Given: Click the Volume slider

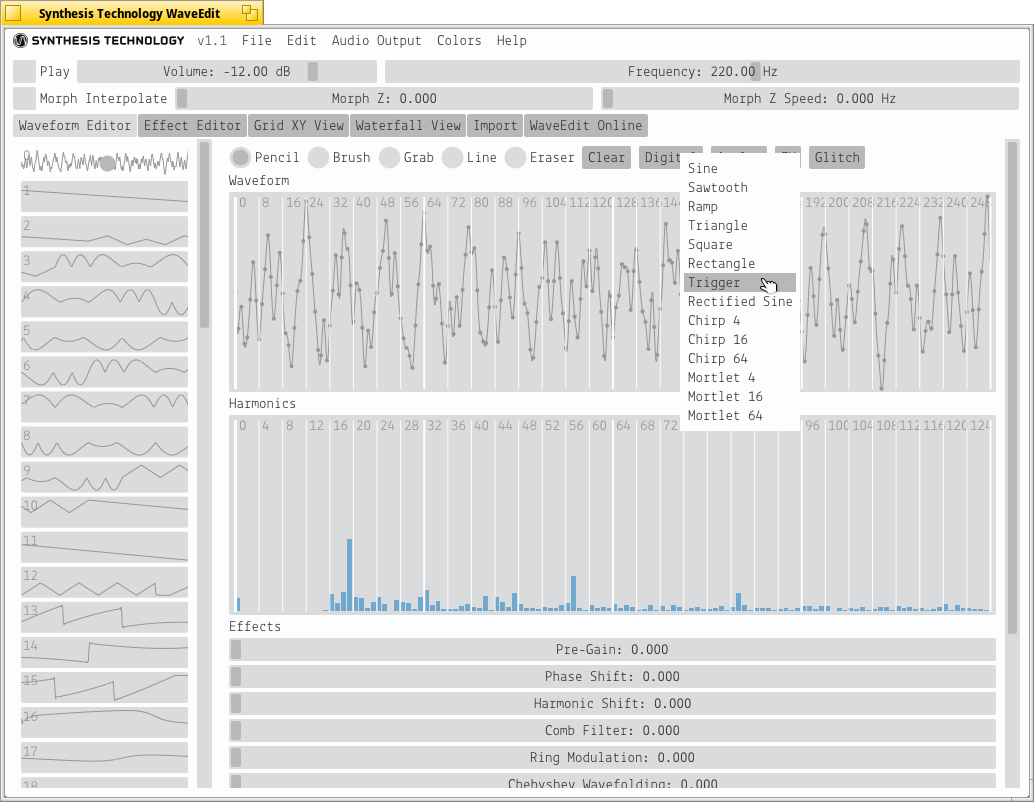Looking at the screenshot, I should point(227,71).
